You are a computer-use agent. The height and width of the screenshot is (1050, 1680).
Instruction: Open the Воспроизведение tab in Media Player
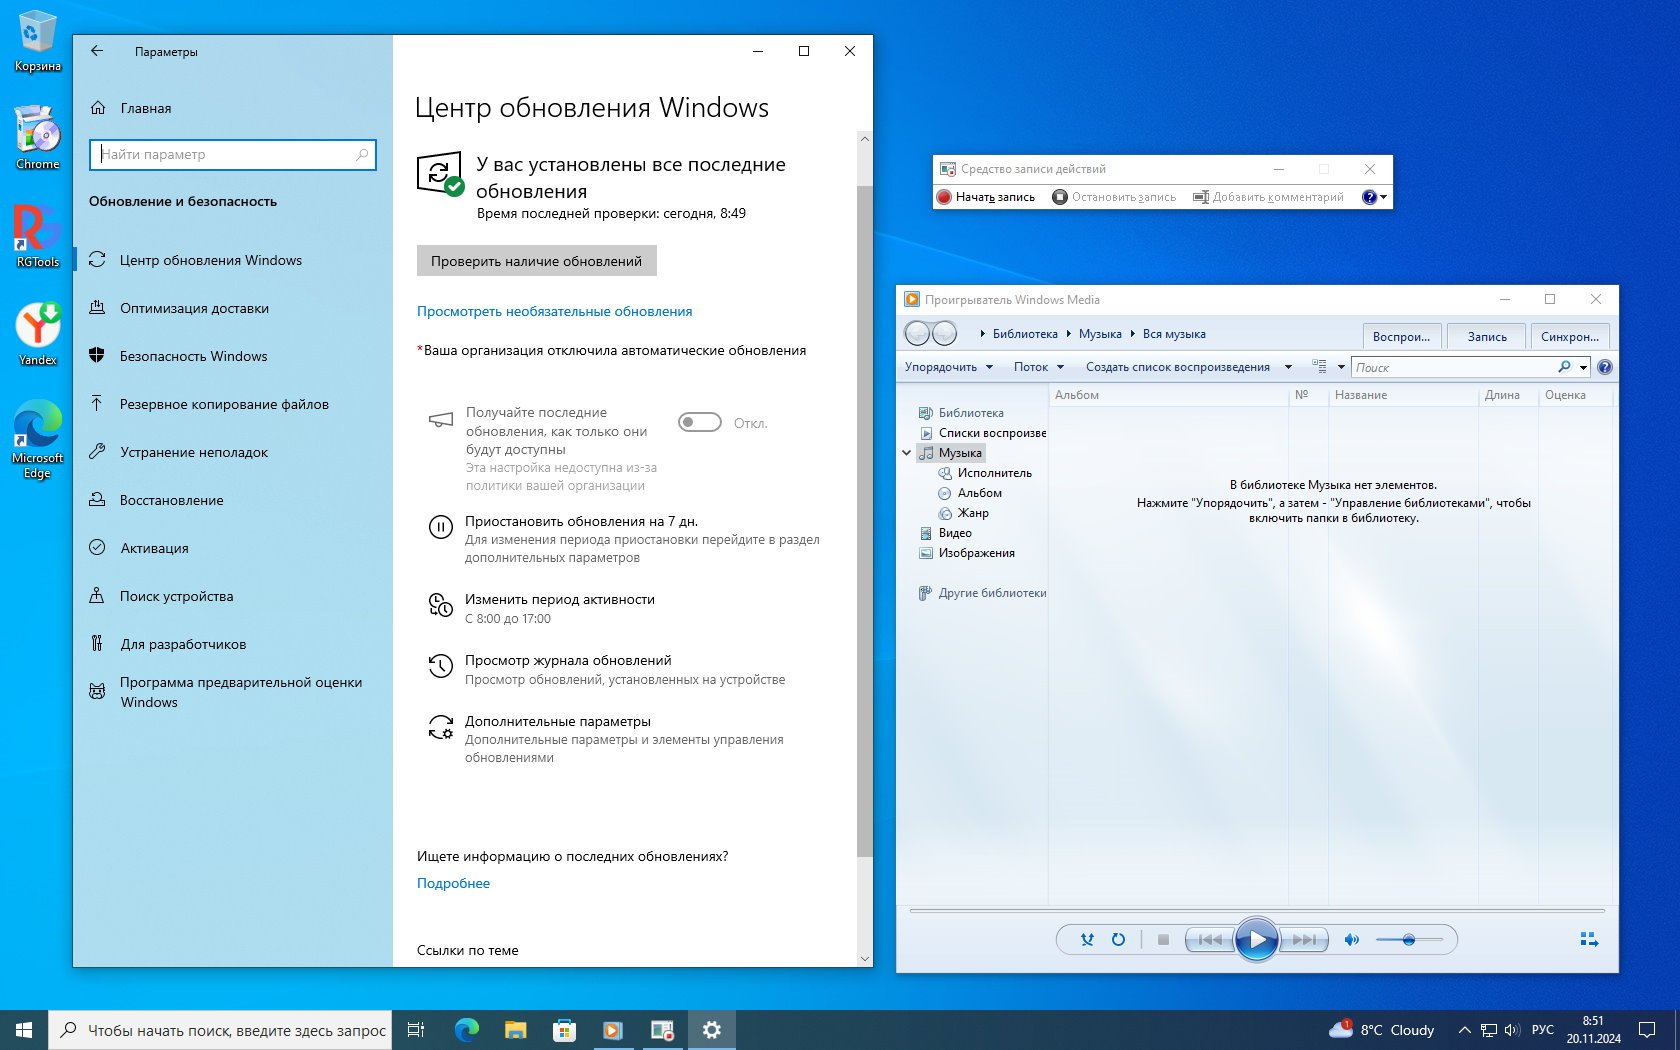pos(1401,337)
